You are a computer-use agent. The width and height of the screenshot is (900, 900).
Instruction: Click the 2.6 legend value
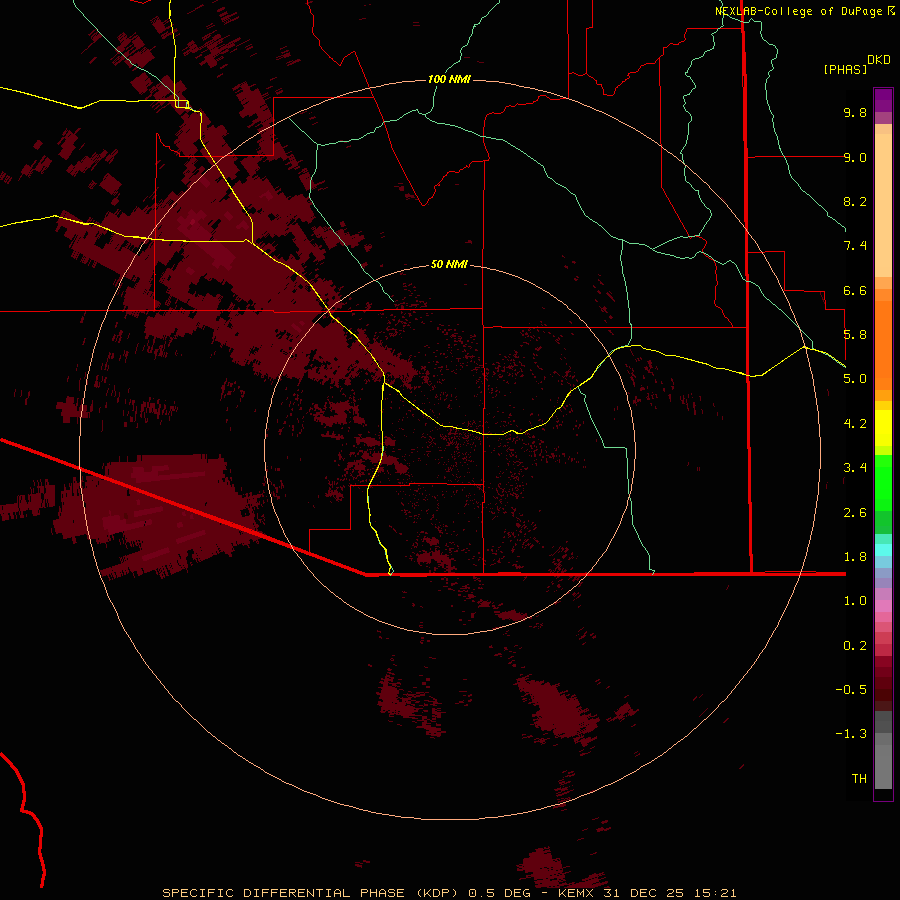[855, 513]
